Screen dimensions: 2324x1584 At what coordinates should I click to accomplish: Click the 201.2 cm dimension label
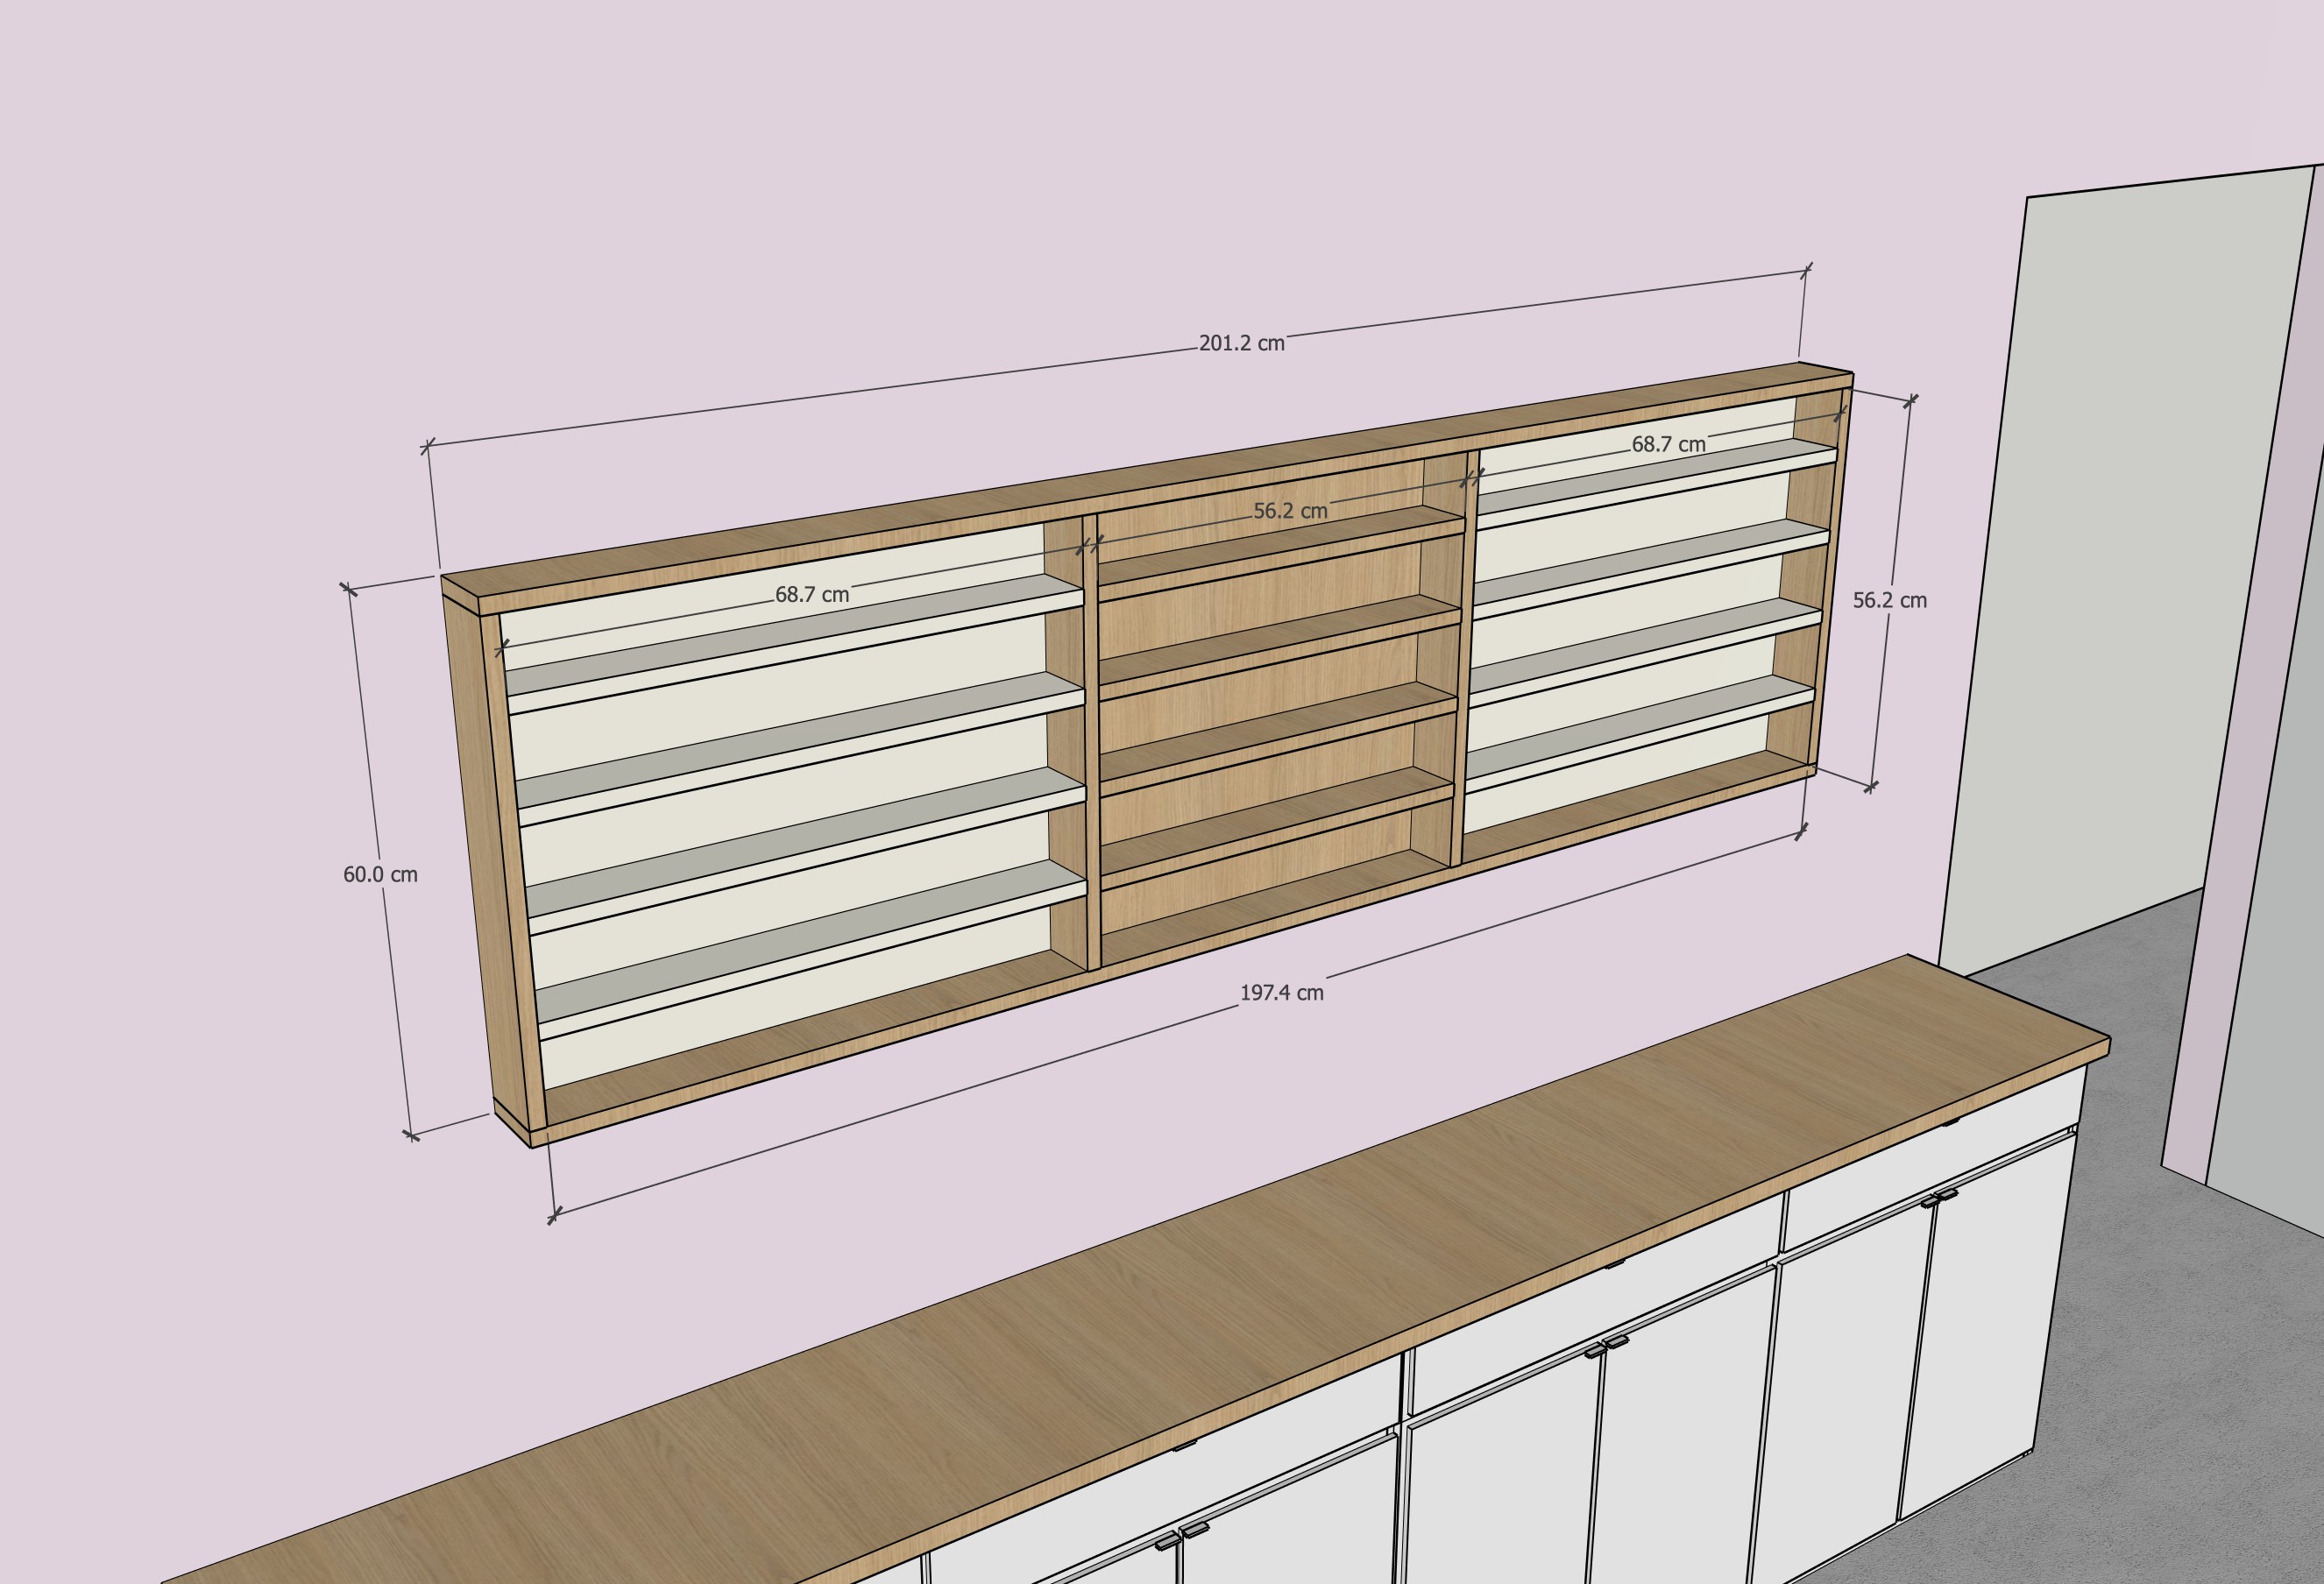[1241, 343]
